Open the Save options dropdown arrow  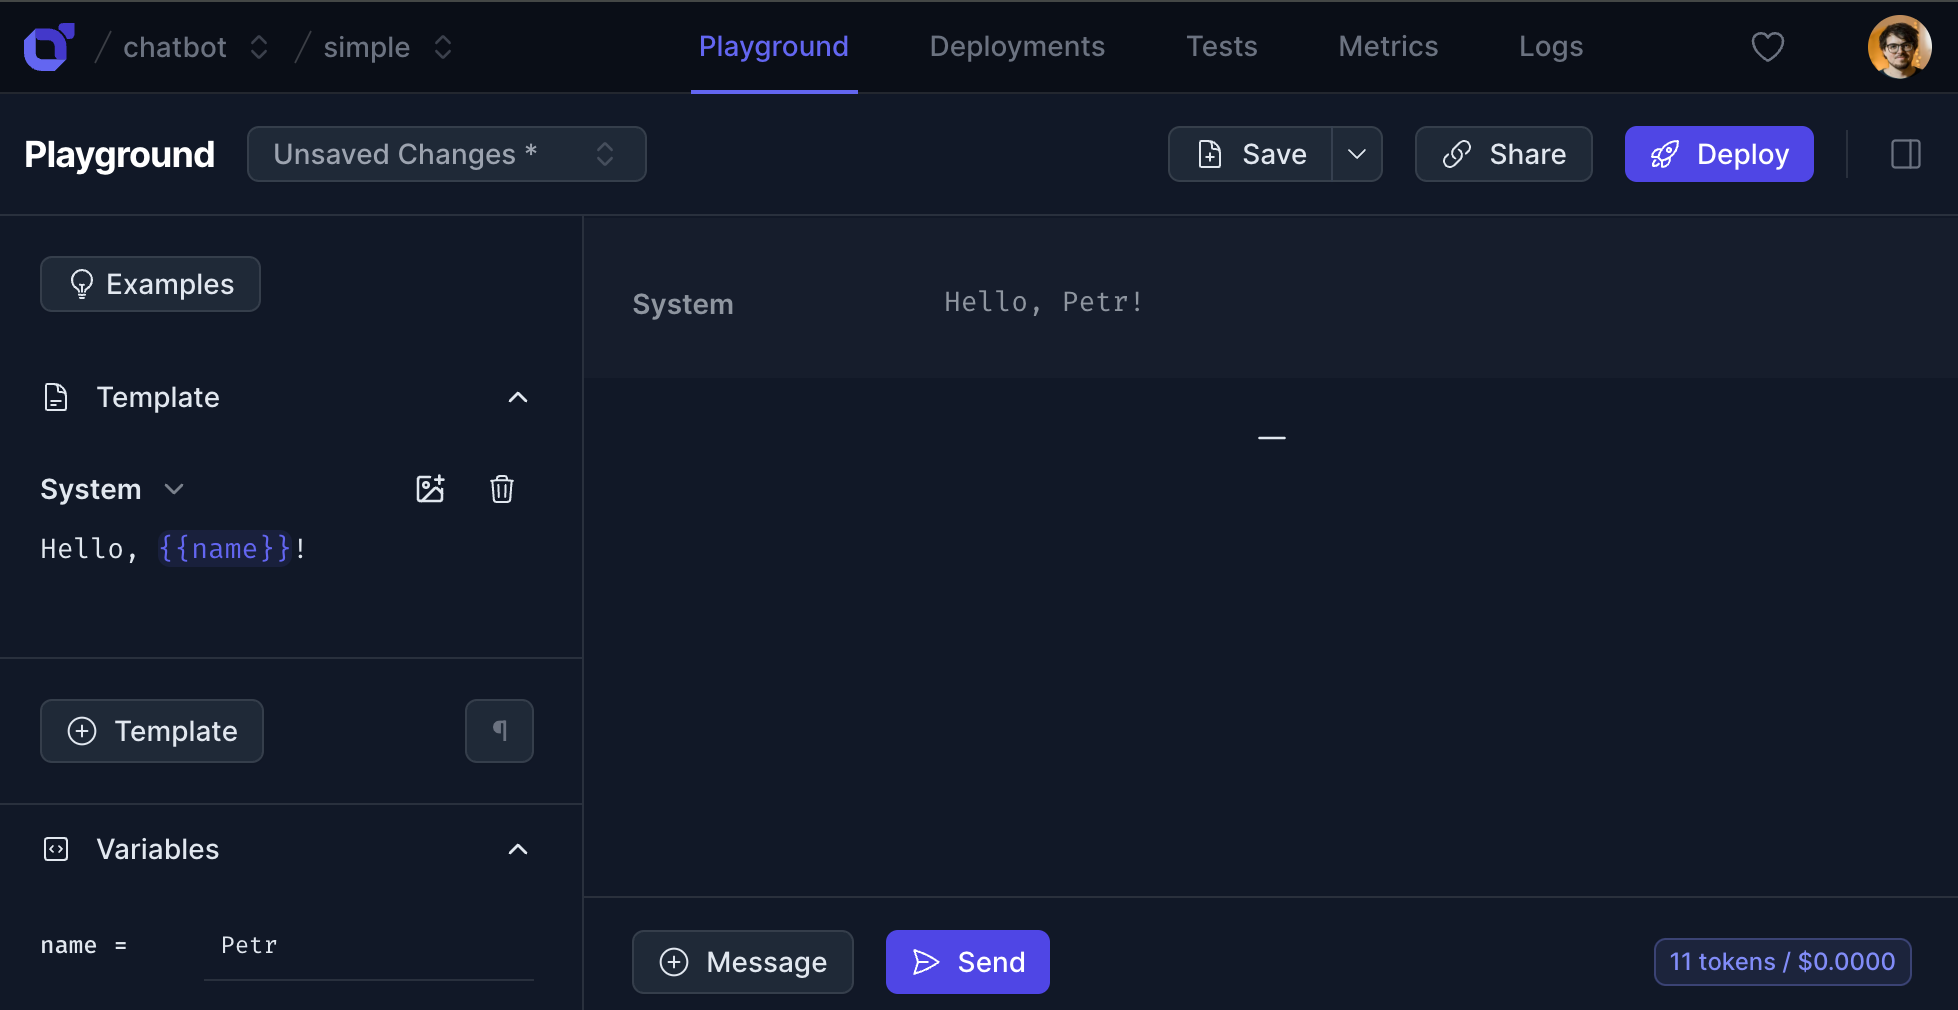pos(1357,154)
